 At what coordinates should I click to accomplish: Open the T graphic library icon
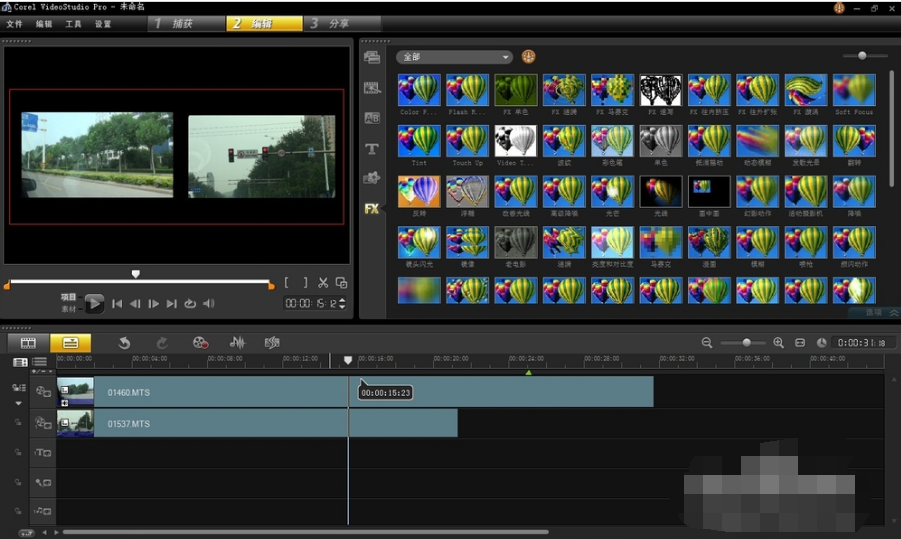(x=372, y=149)
